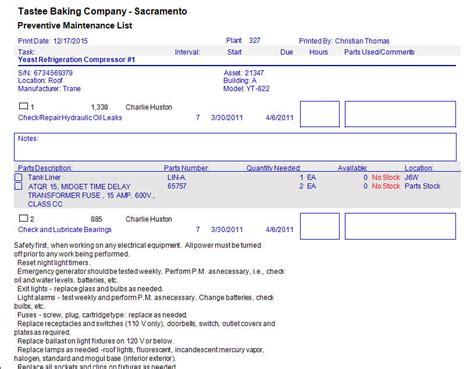This screenshot has height=369, width=474.
Task: Click Charlie Huston on task 2
Action: point(149,219)
